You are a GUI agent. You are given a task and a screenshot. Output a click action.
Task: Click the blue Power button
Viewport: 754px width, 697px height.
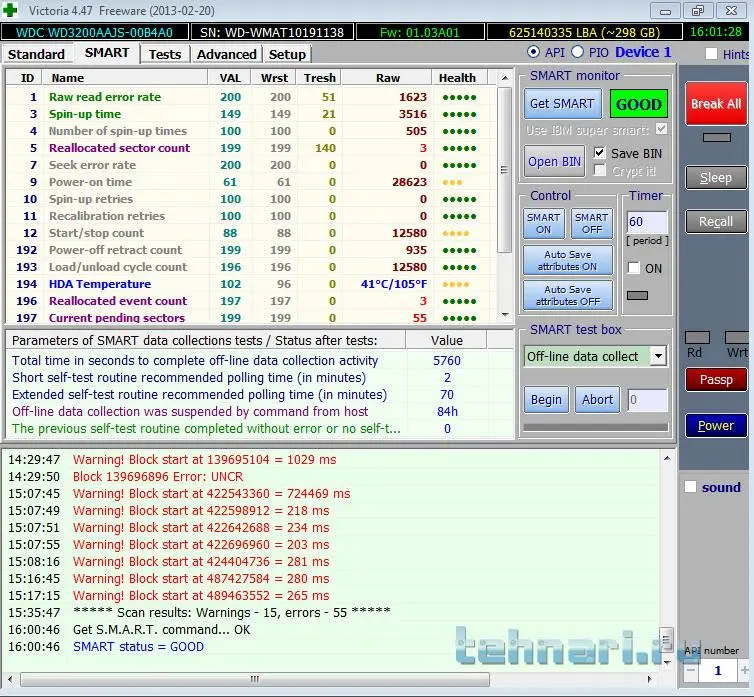point(716,425)
